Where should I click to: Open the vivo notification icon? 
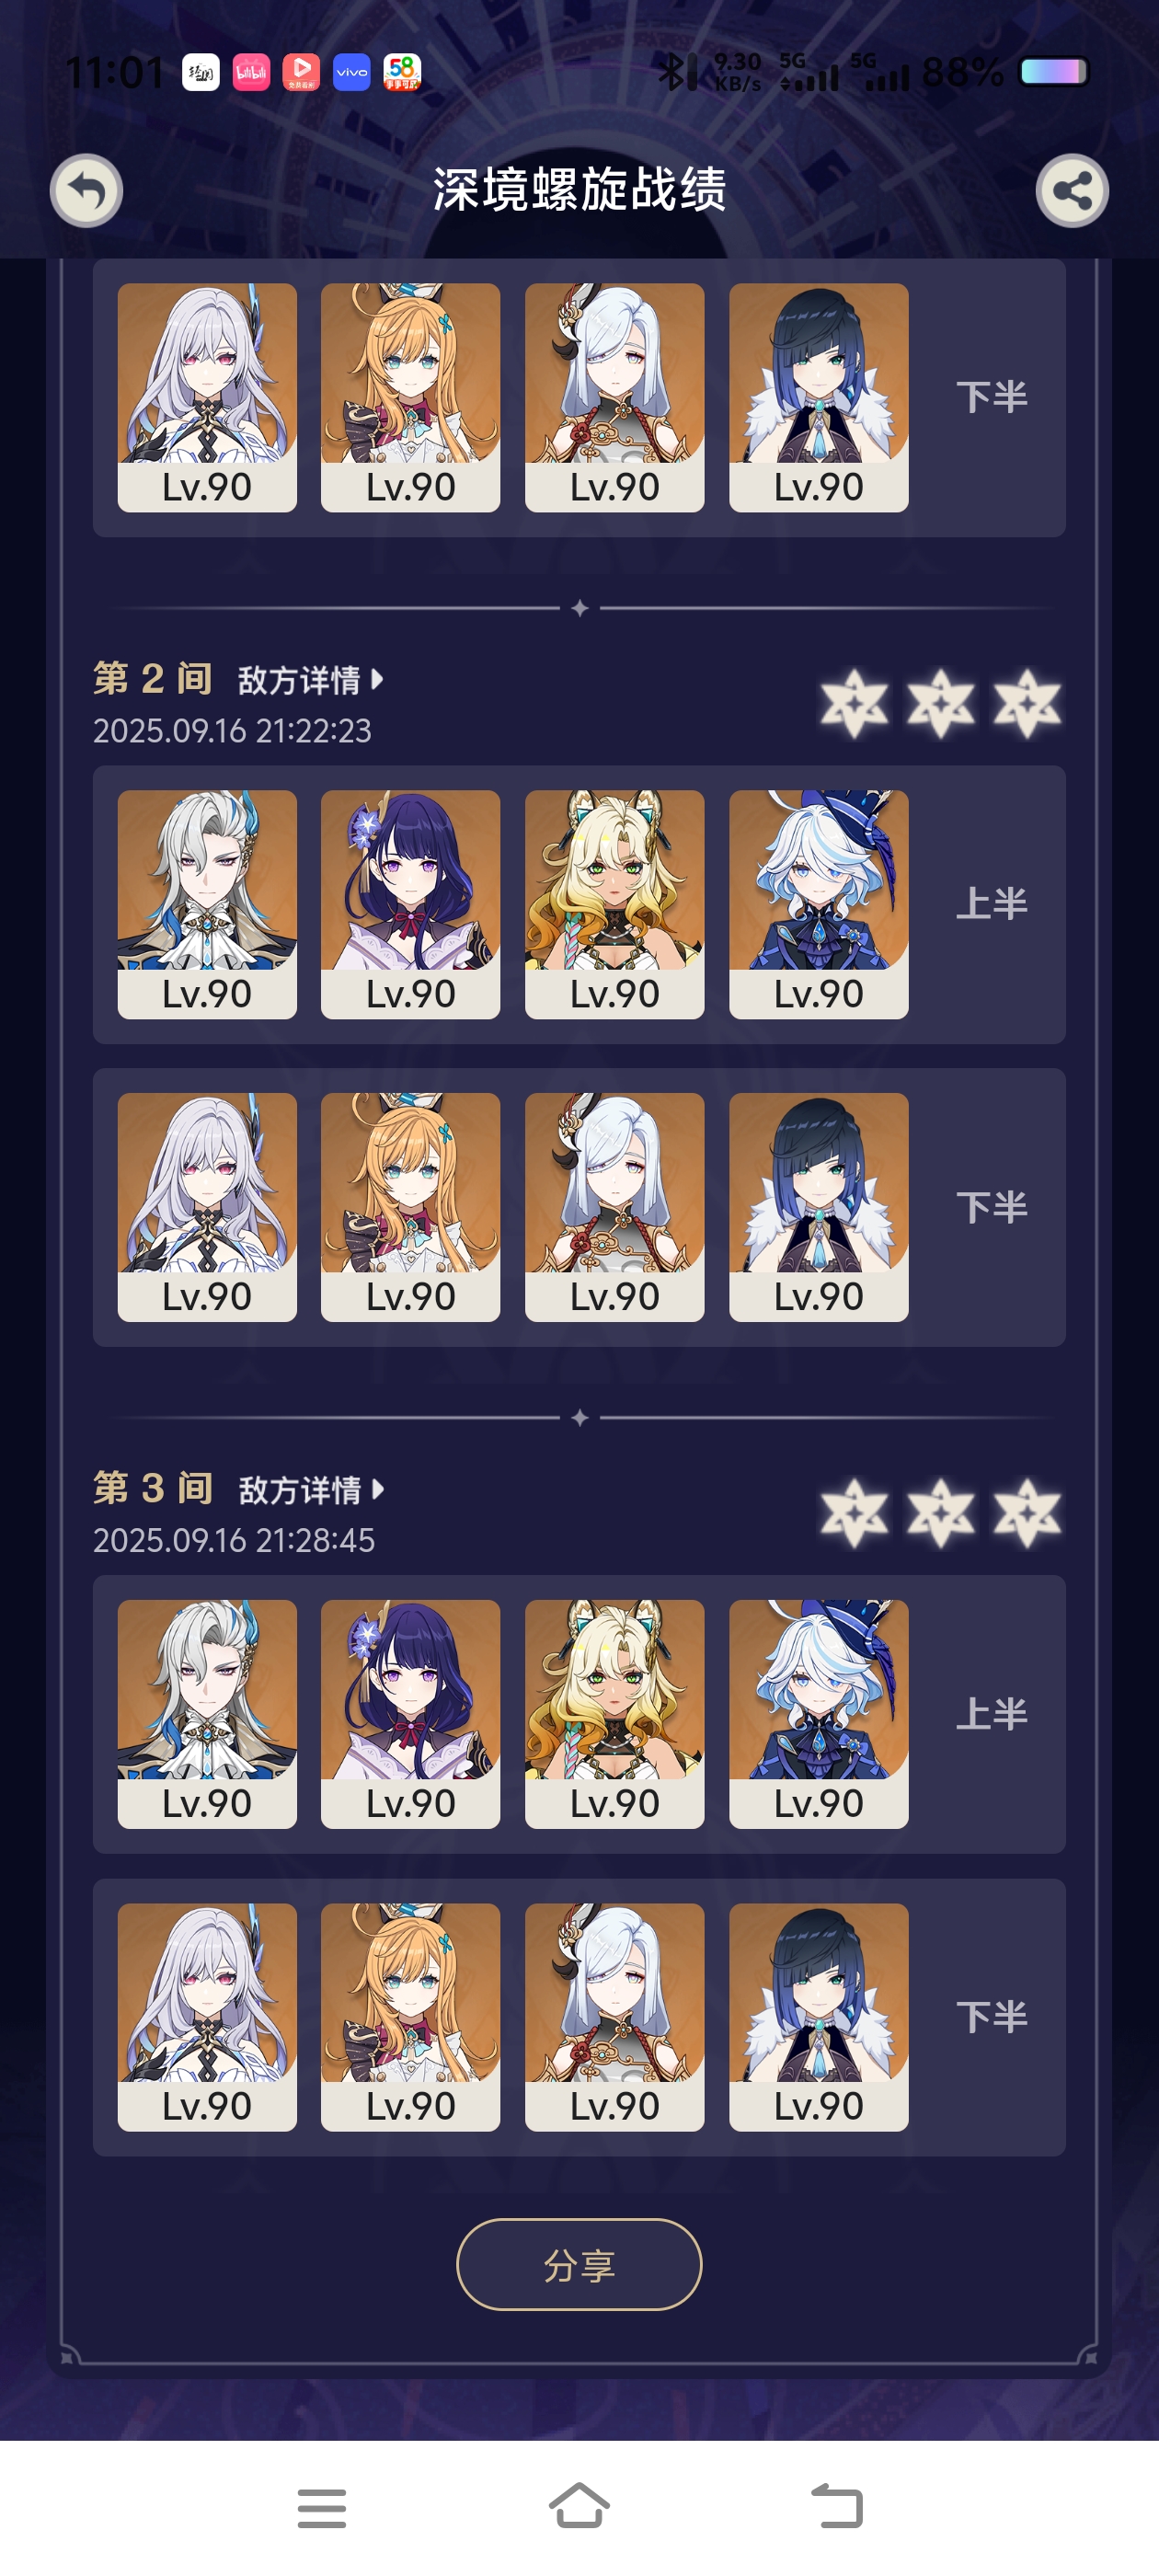tap(351, 72)
